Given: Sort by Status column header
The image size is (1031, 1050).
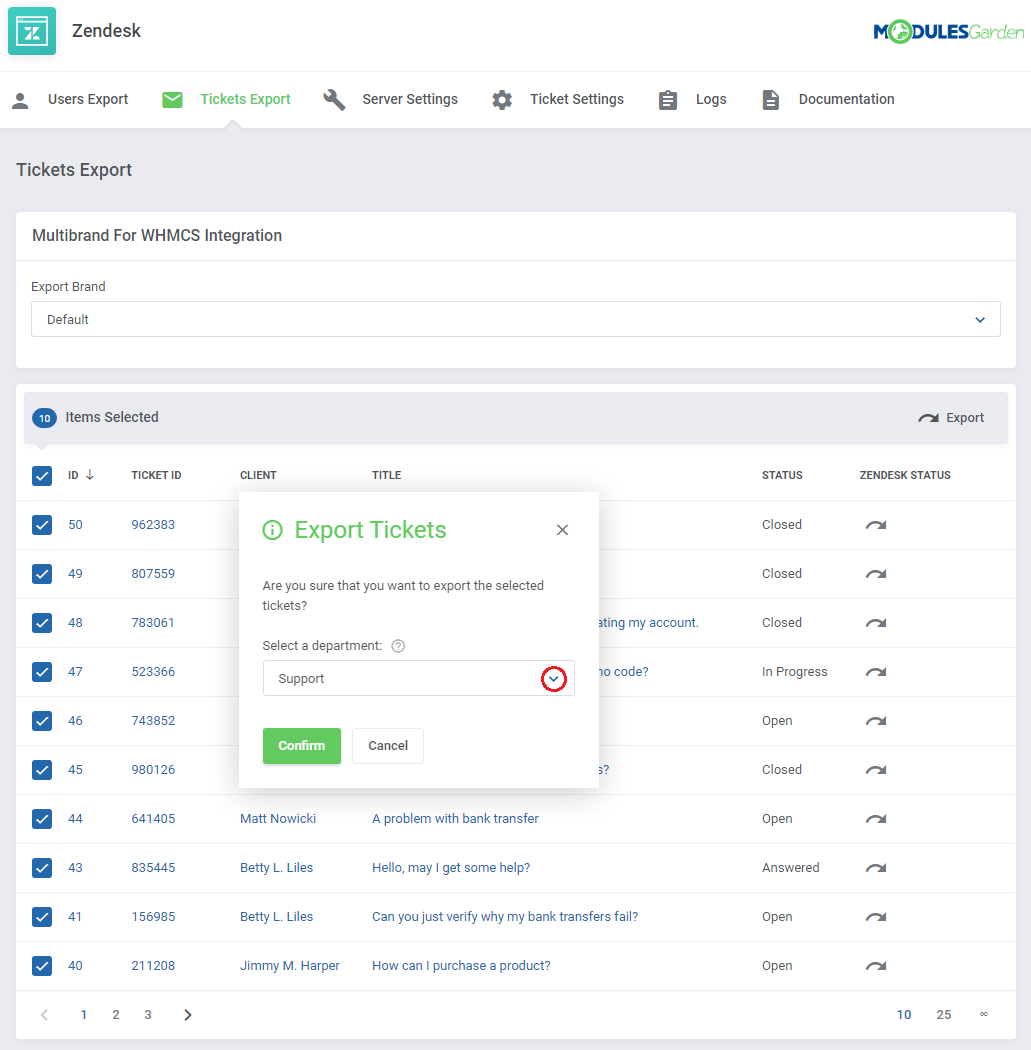Looking at the screenshot, I should click(x=782, y=475).
